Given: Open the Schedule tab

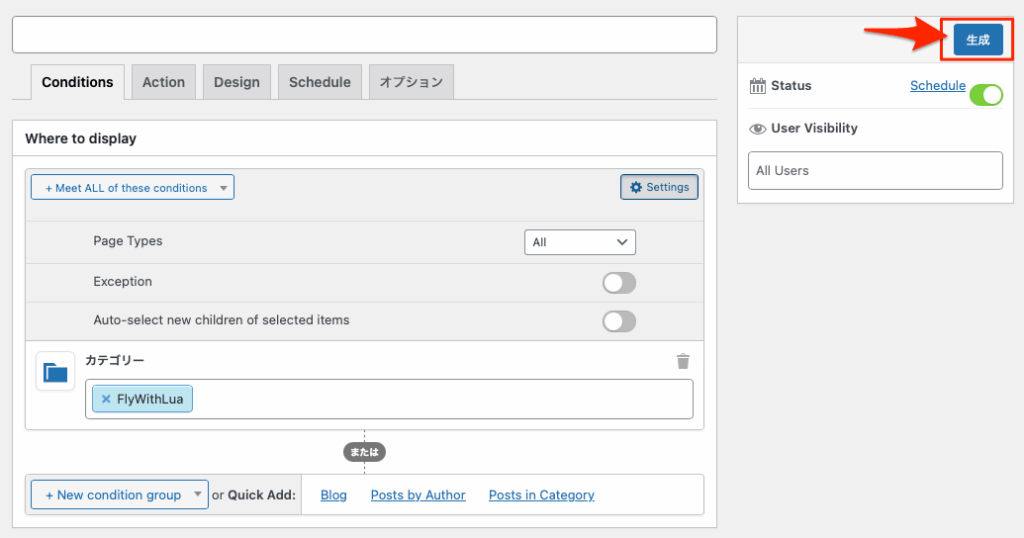Looking at the screenshot, I should point(319,82).
